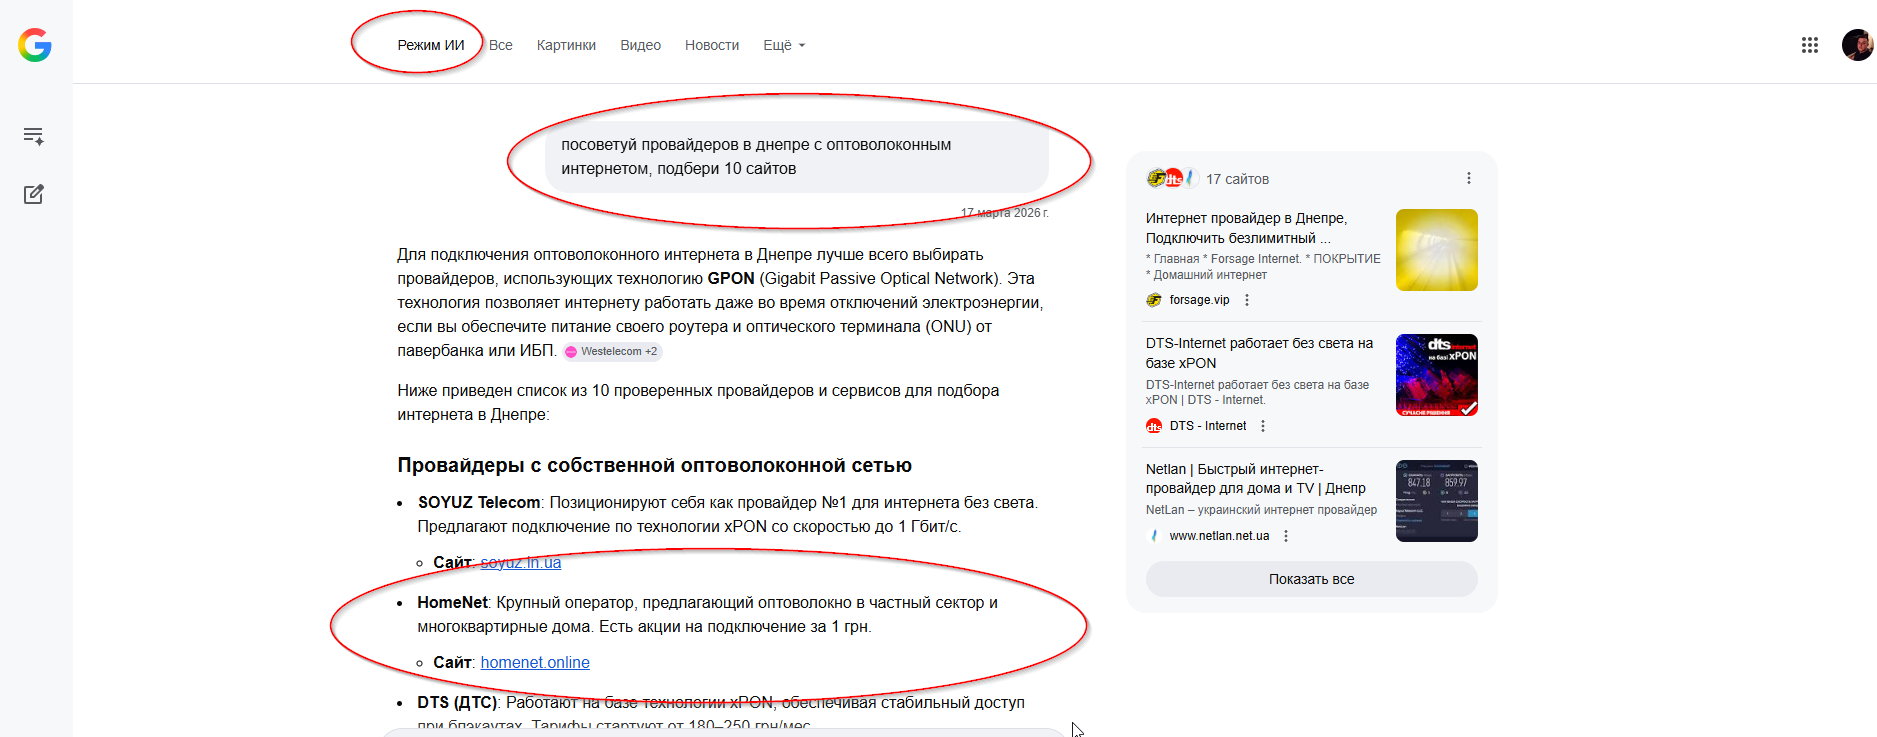
Task: Open the soyuz.in.ua link
Action: [x=521, y=562]
